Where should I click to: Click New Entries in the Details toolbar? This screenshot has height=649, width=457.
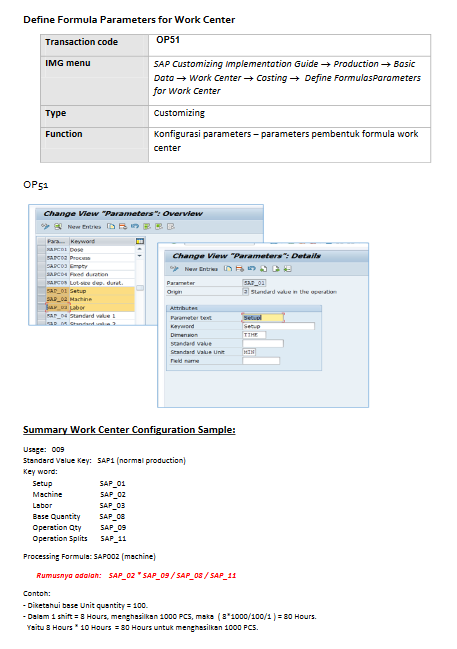point(201,269)
